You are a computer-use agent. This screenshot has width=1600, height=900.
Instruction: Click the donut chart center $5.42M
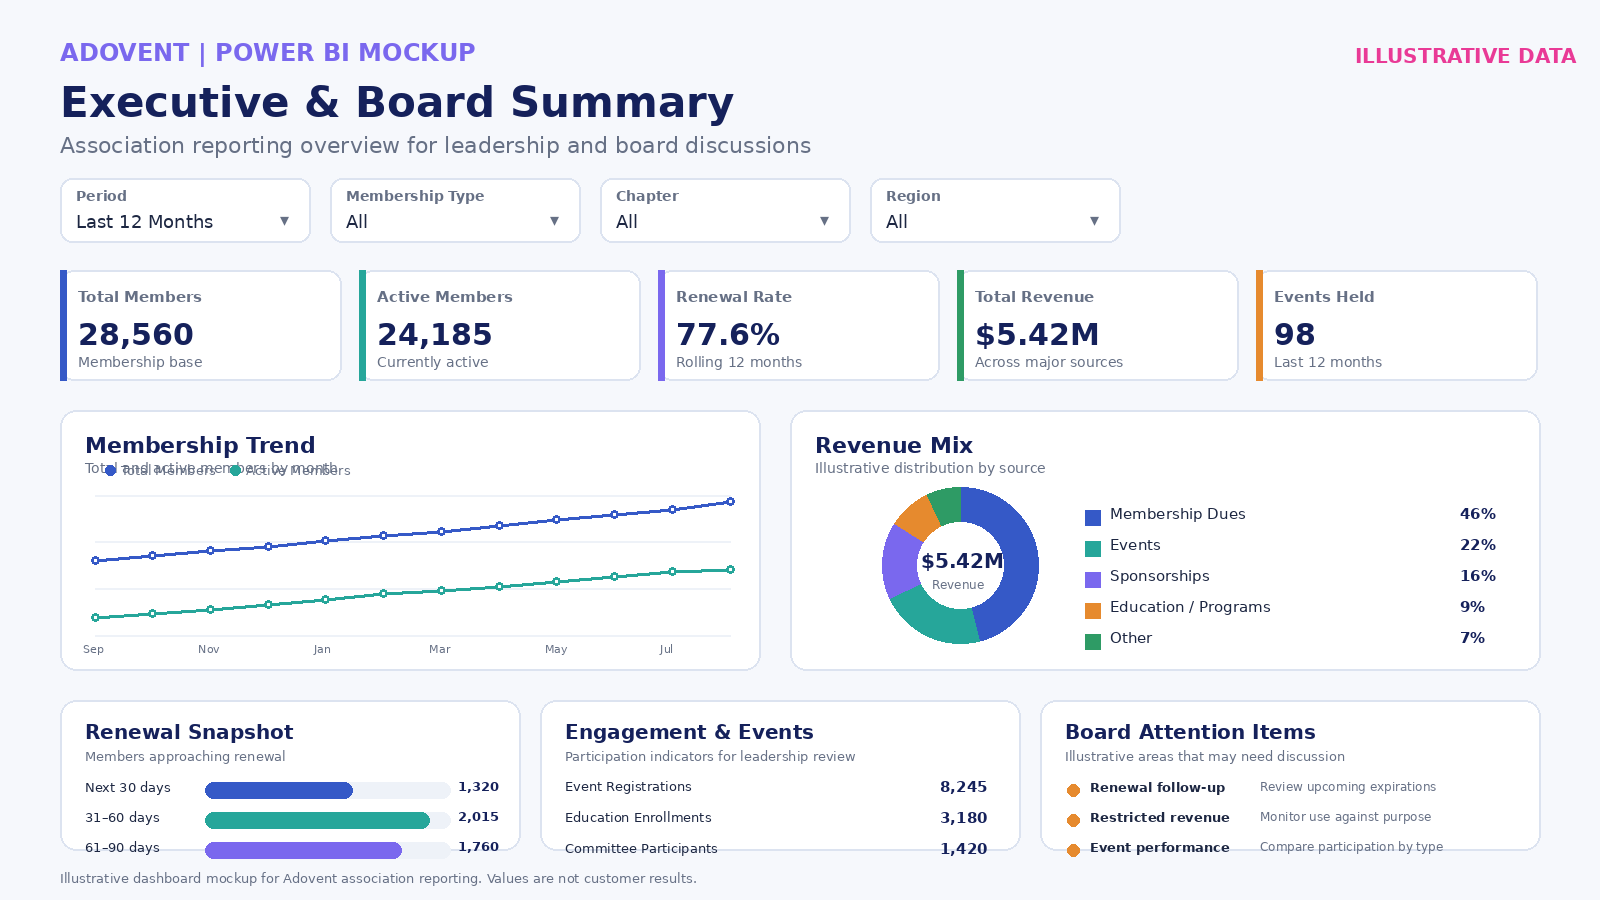(962, 561)
